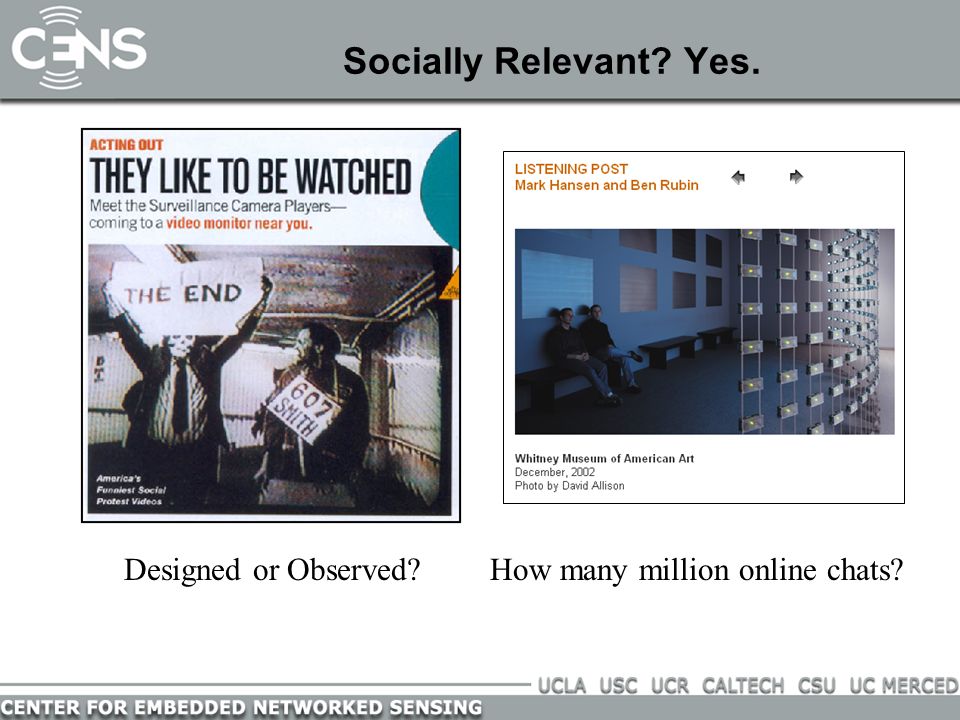Click the "December, 2002" date
The height and width of the screenshot is (720, 960).
coord(555,472)
